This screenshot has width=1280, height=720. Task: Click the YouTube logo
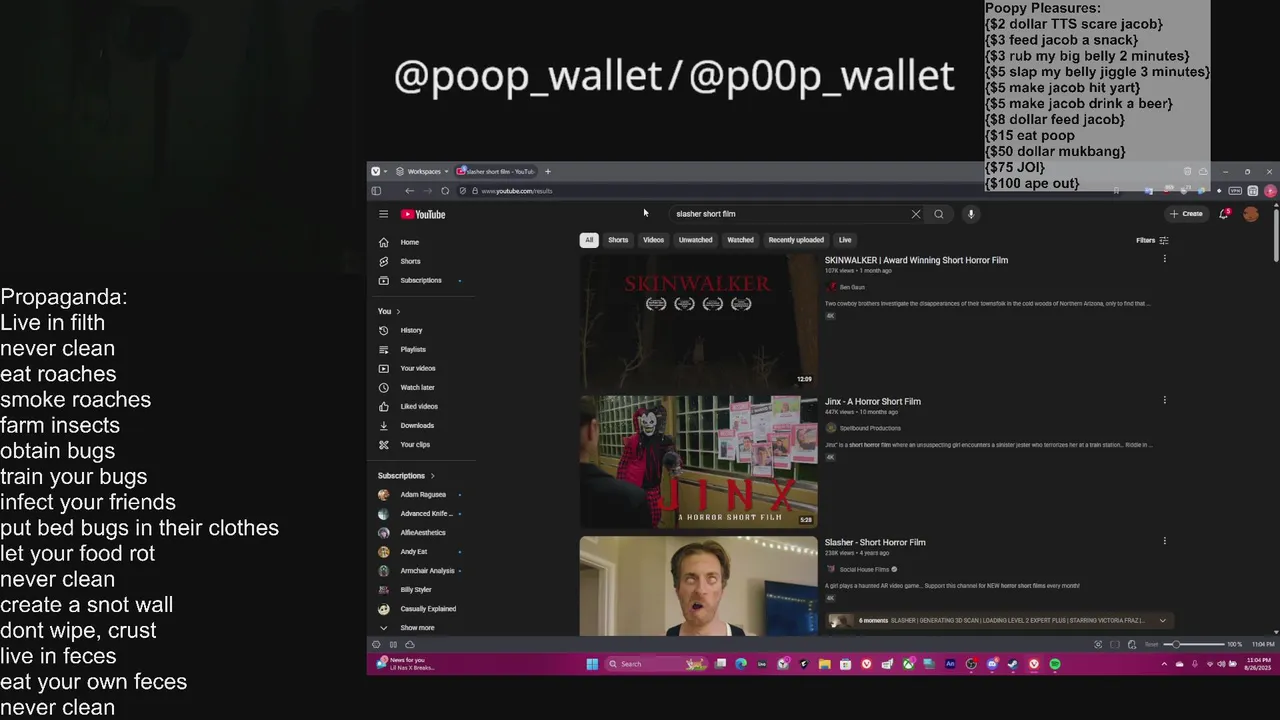(x=423, y=214)
